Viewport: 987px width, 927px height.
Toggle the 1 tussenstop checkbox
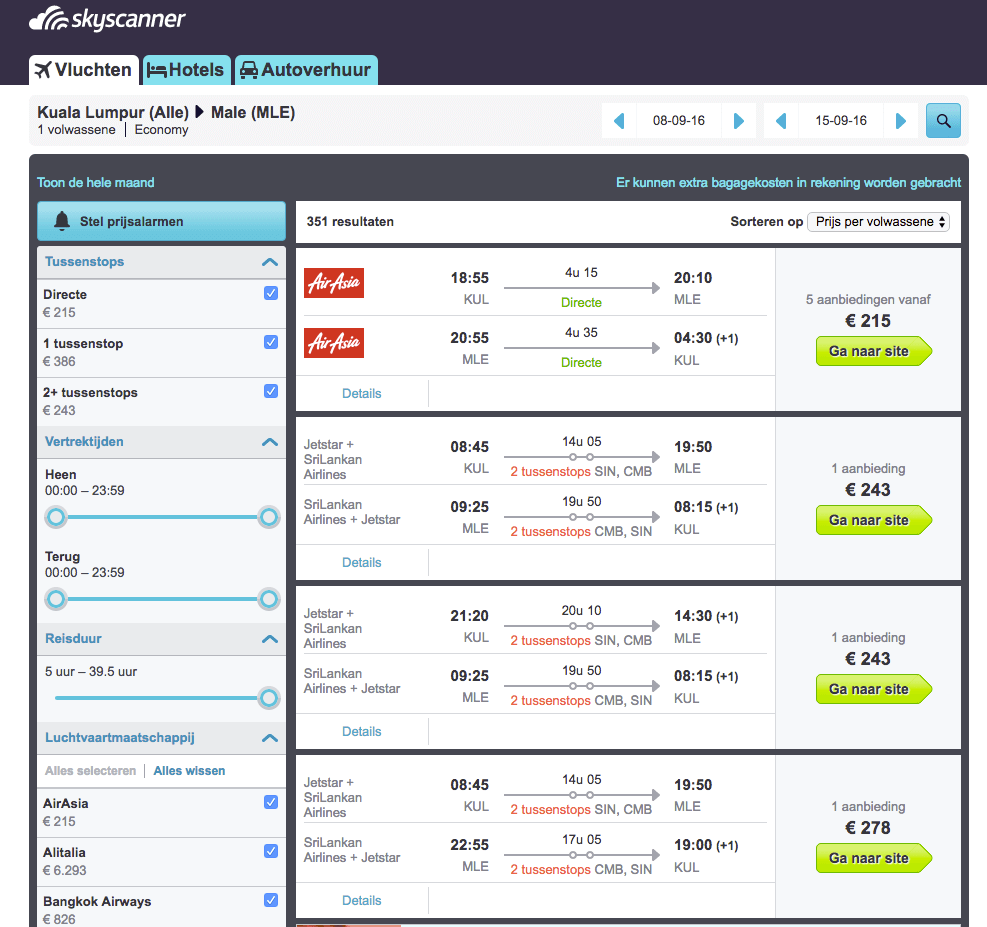tap(270, 342)
